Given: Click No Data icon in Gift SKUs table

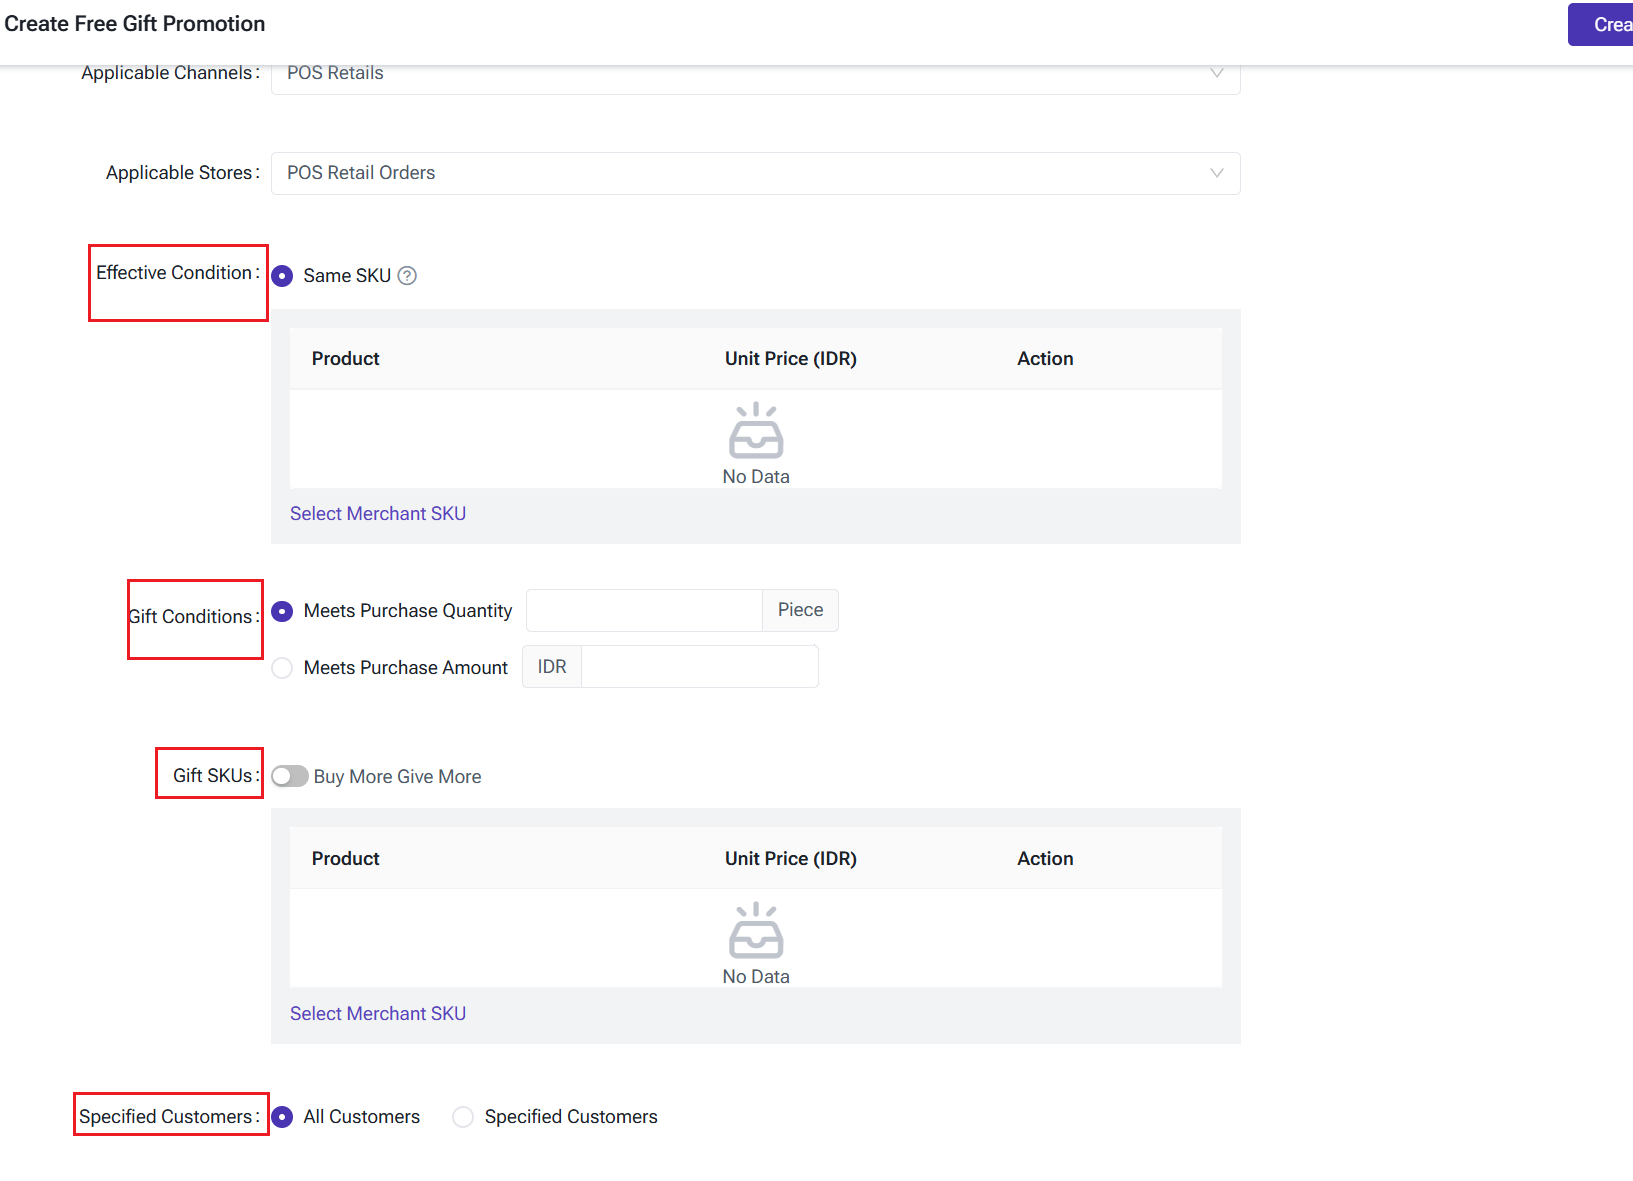Looking at the screenshot, I should pos(756,931).
